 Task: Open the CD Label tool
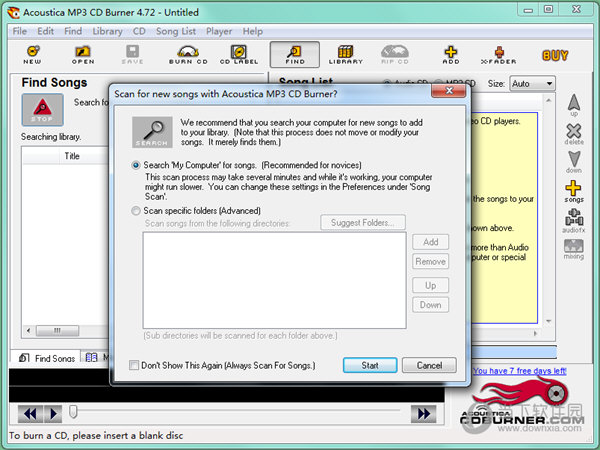pos(239,55)
